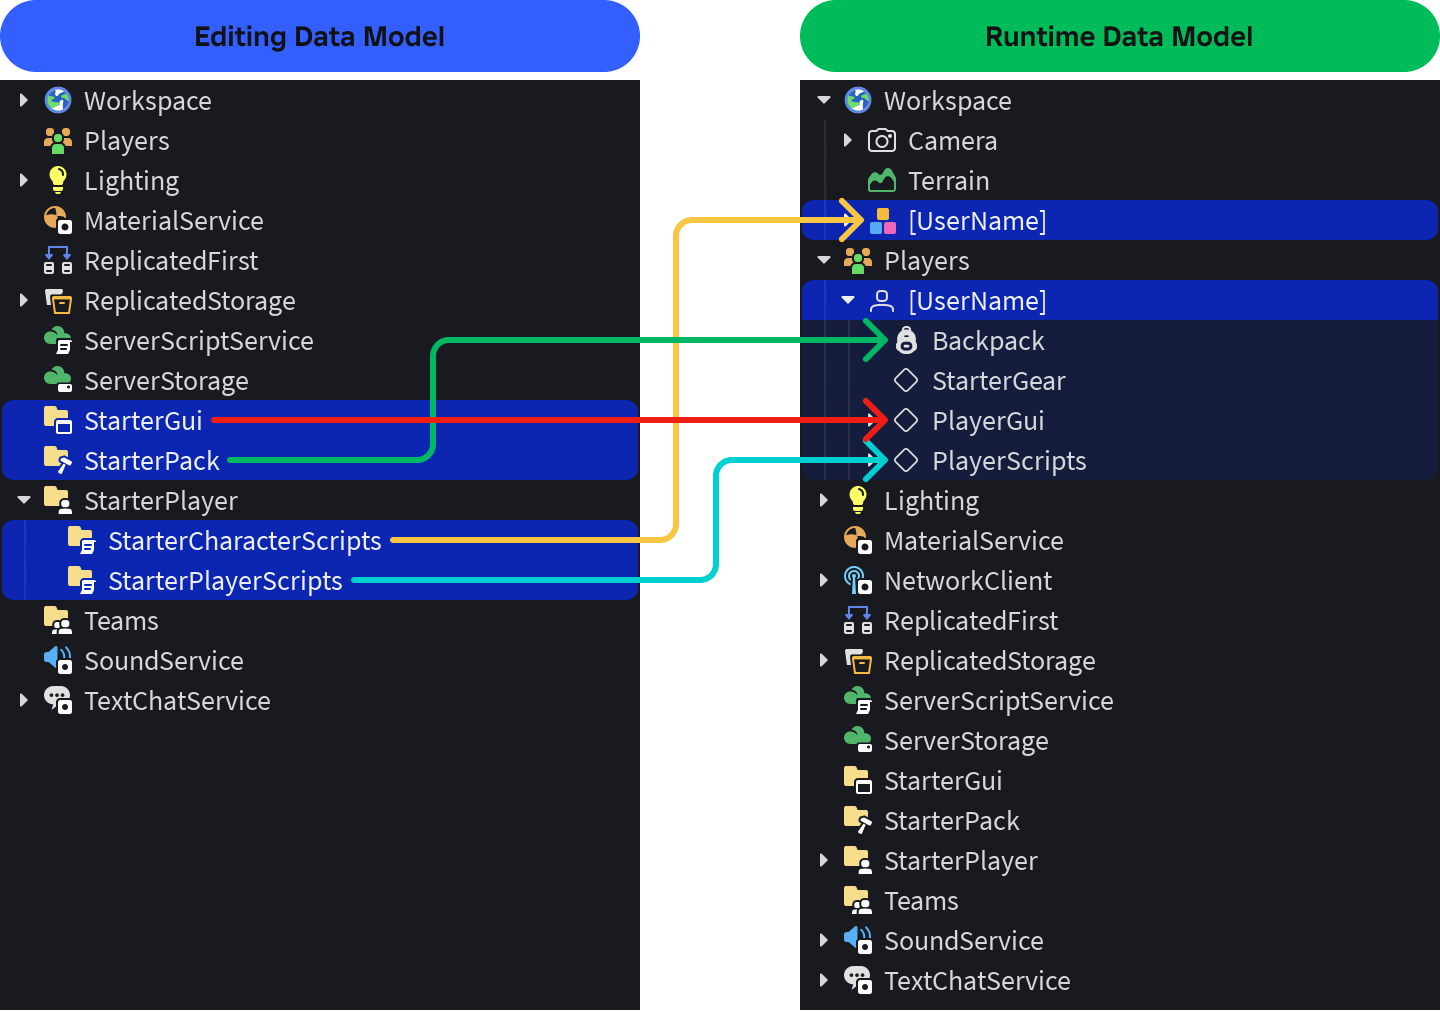Select StarterGear under the [UserName] player
The image size is (1440, 1012).
(x=1120, y=380)
